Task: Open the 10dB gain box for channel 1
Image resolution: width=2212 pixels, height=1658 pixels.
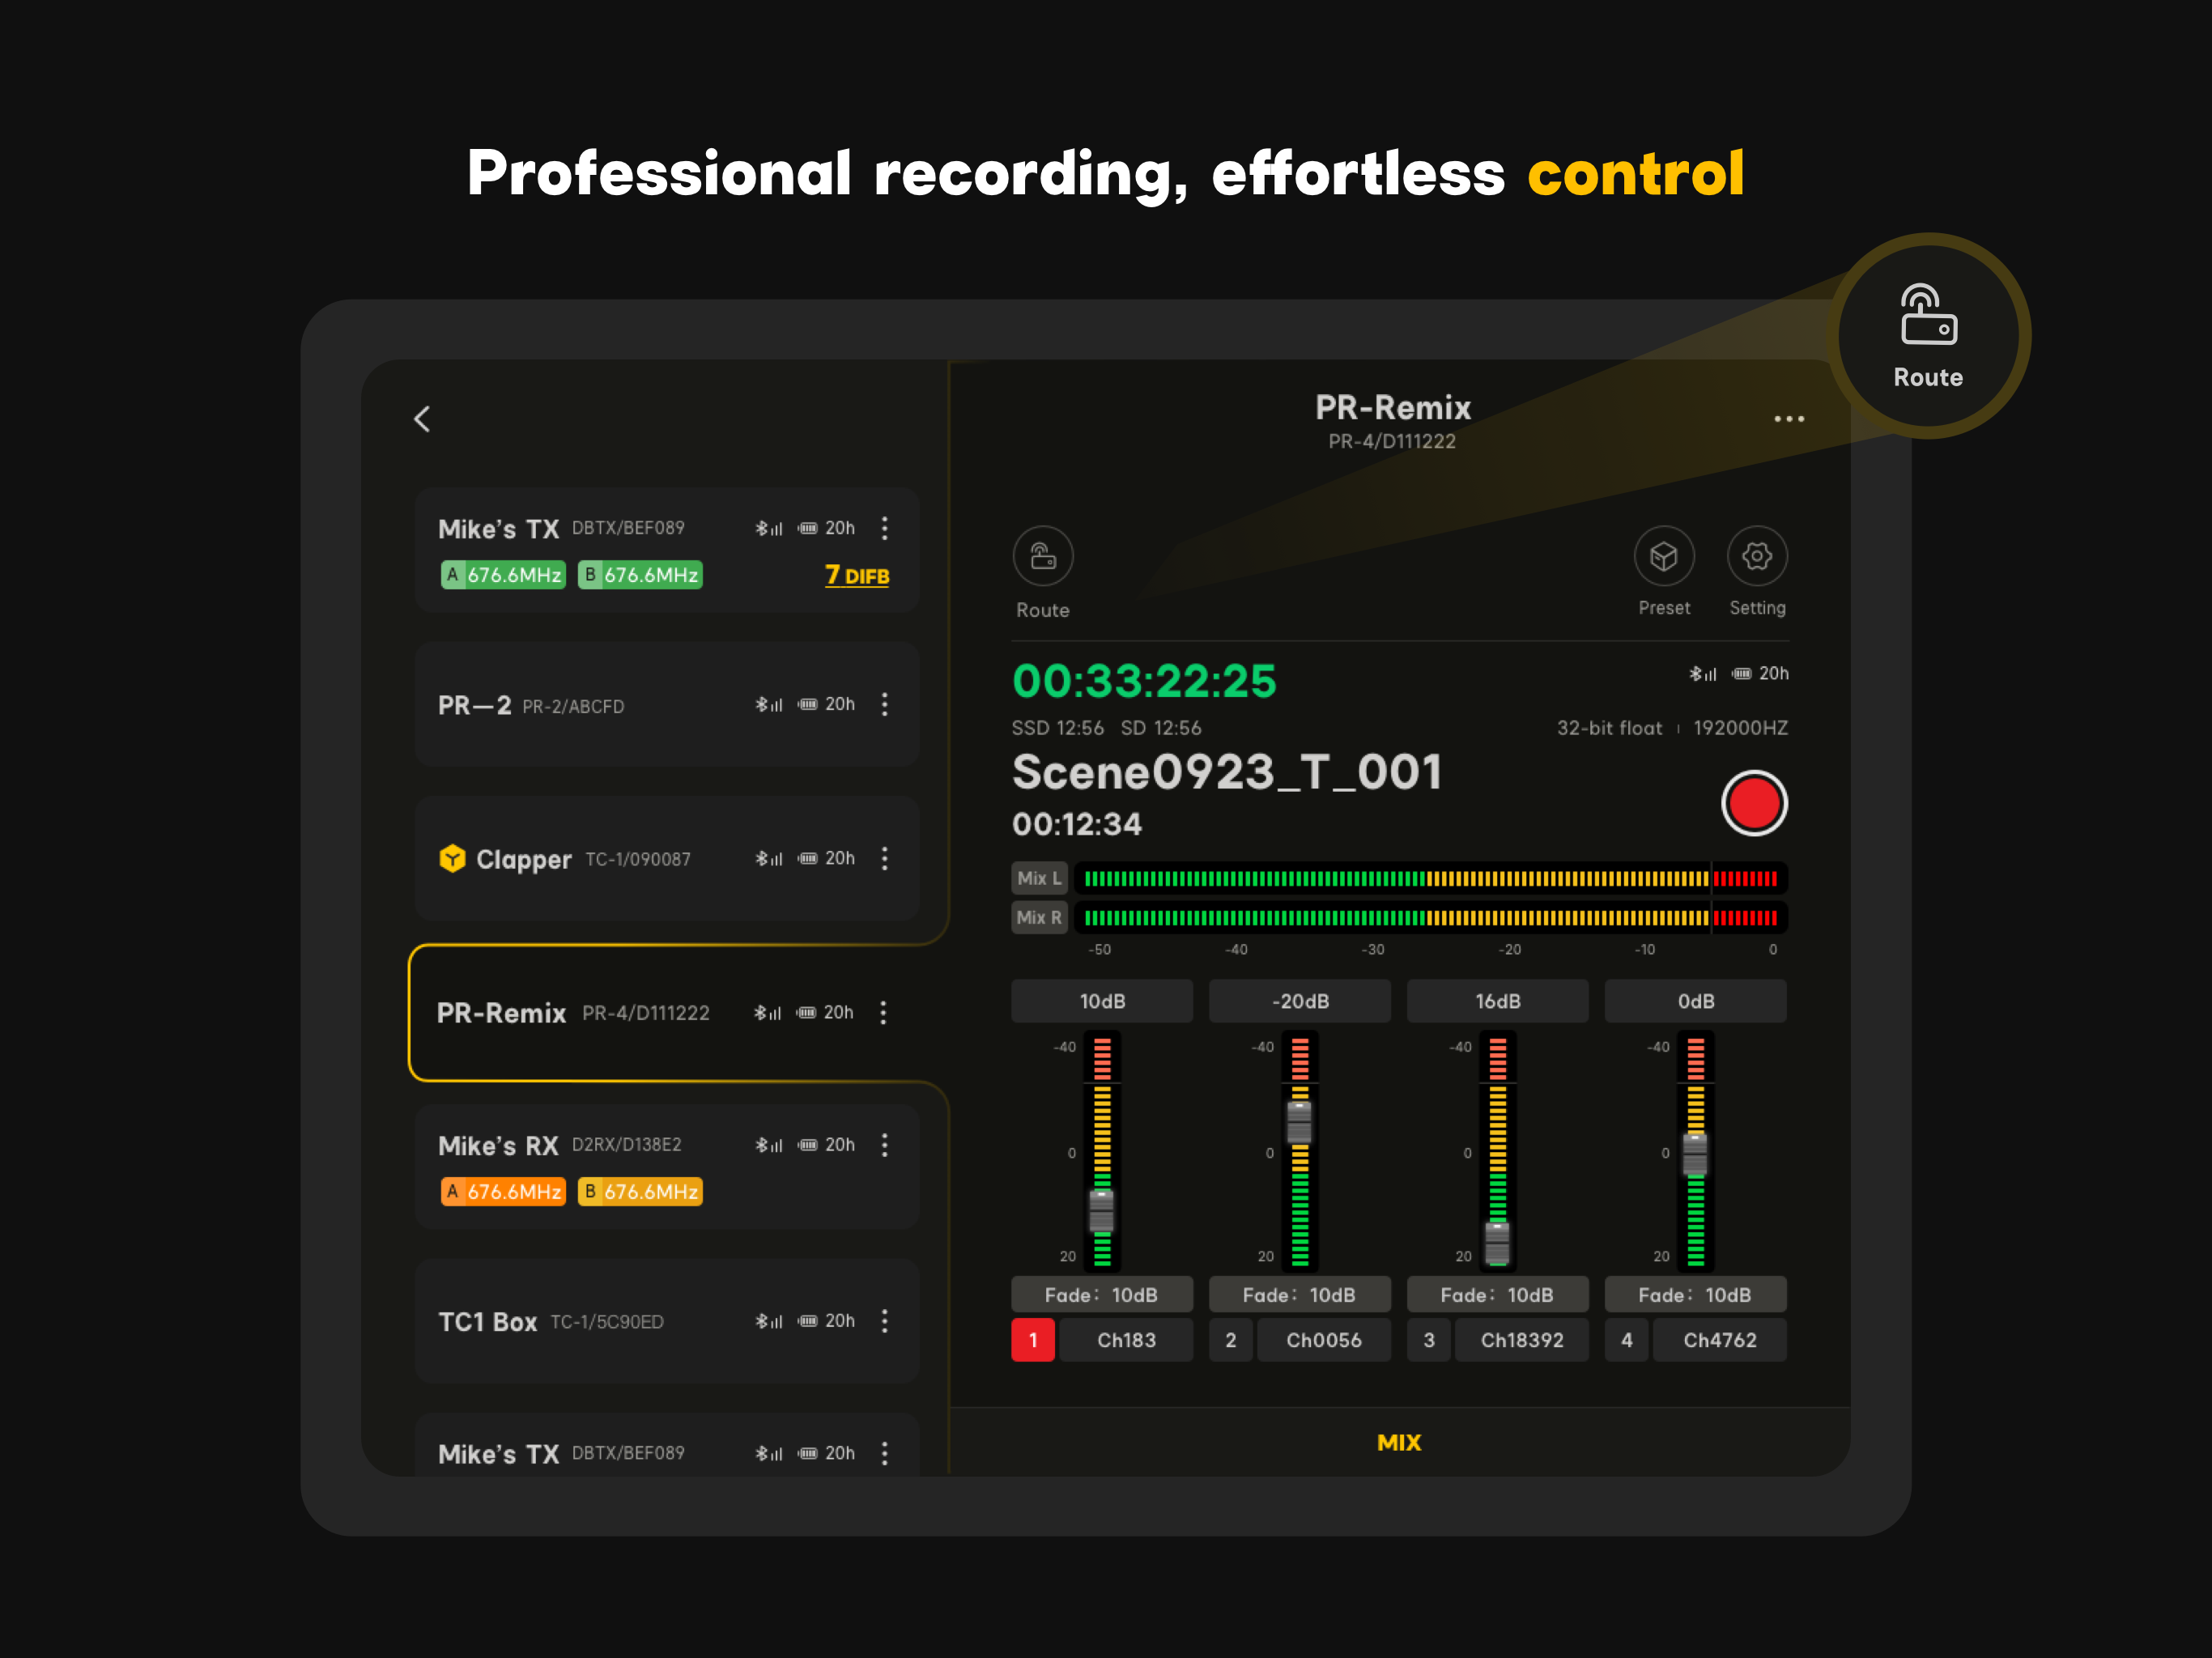Action: (x=1102, y=1001)
